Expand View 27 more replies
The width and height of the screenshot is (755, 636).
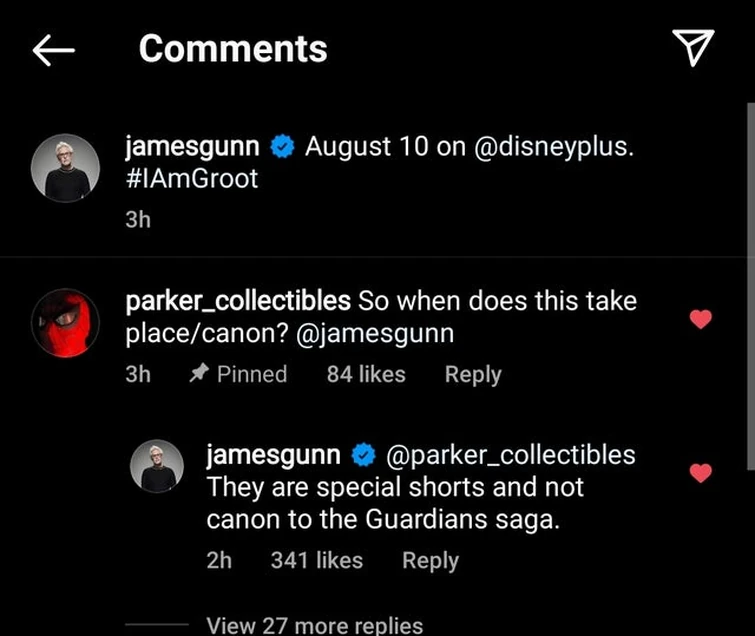coord(314,626)
